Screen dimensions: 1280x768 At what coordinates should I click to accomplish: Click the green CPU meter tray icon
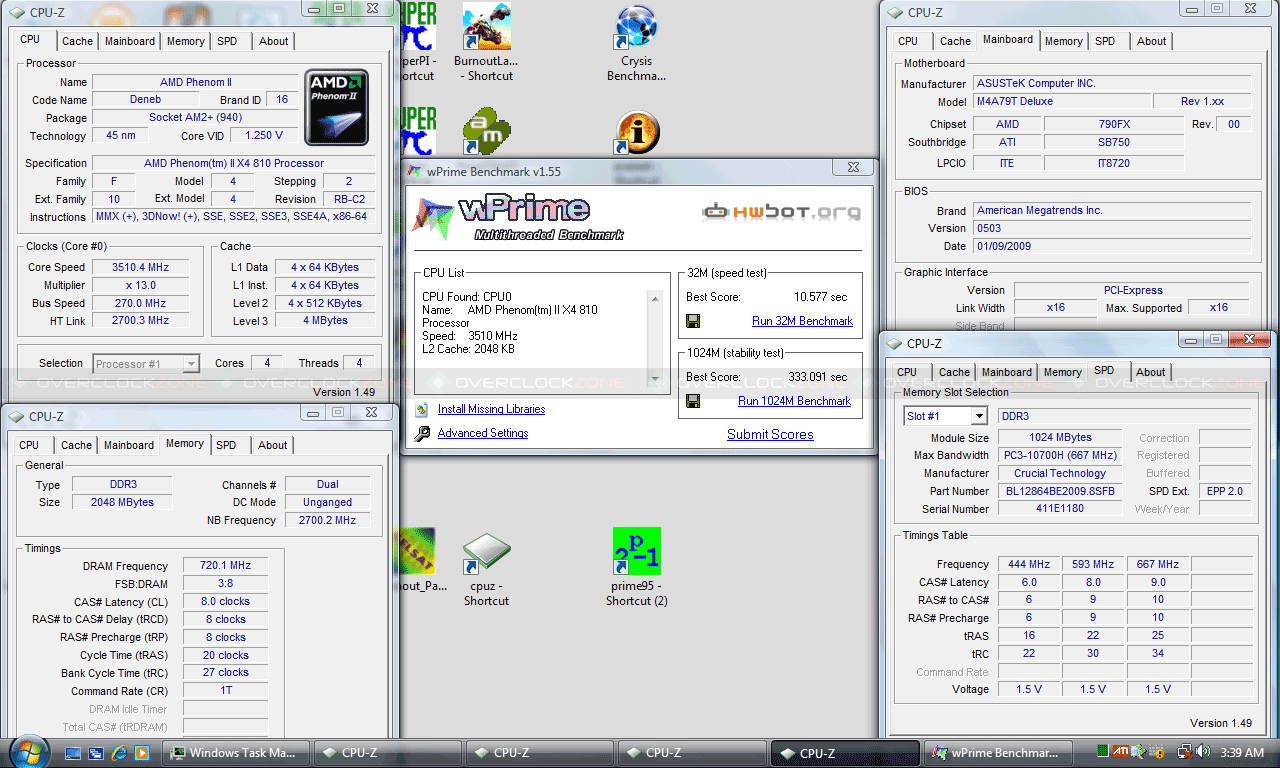click(x=1103, y=752)
